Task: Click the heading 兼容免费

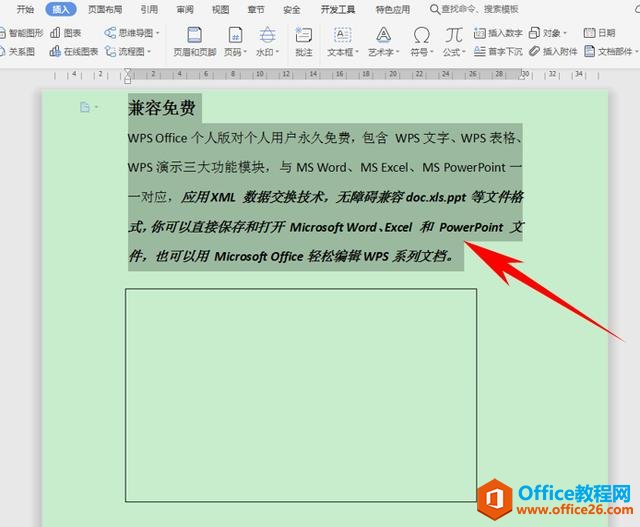Action: pyautogui.click(x=162, y=109)
